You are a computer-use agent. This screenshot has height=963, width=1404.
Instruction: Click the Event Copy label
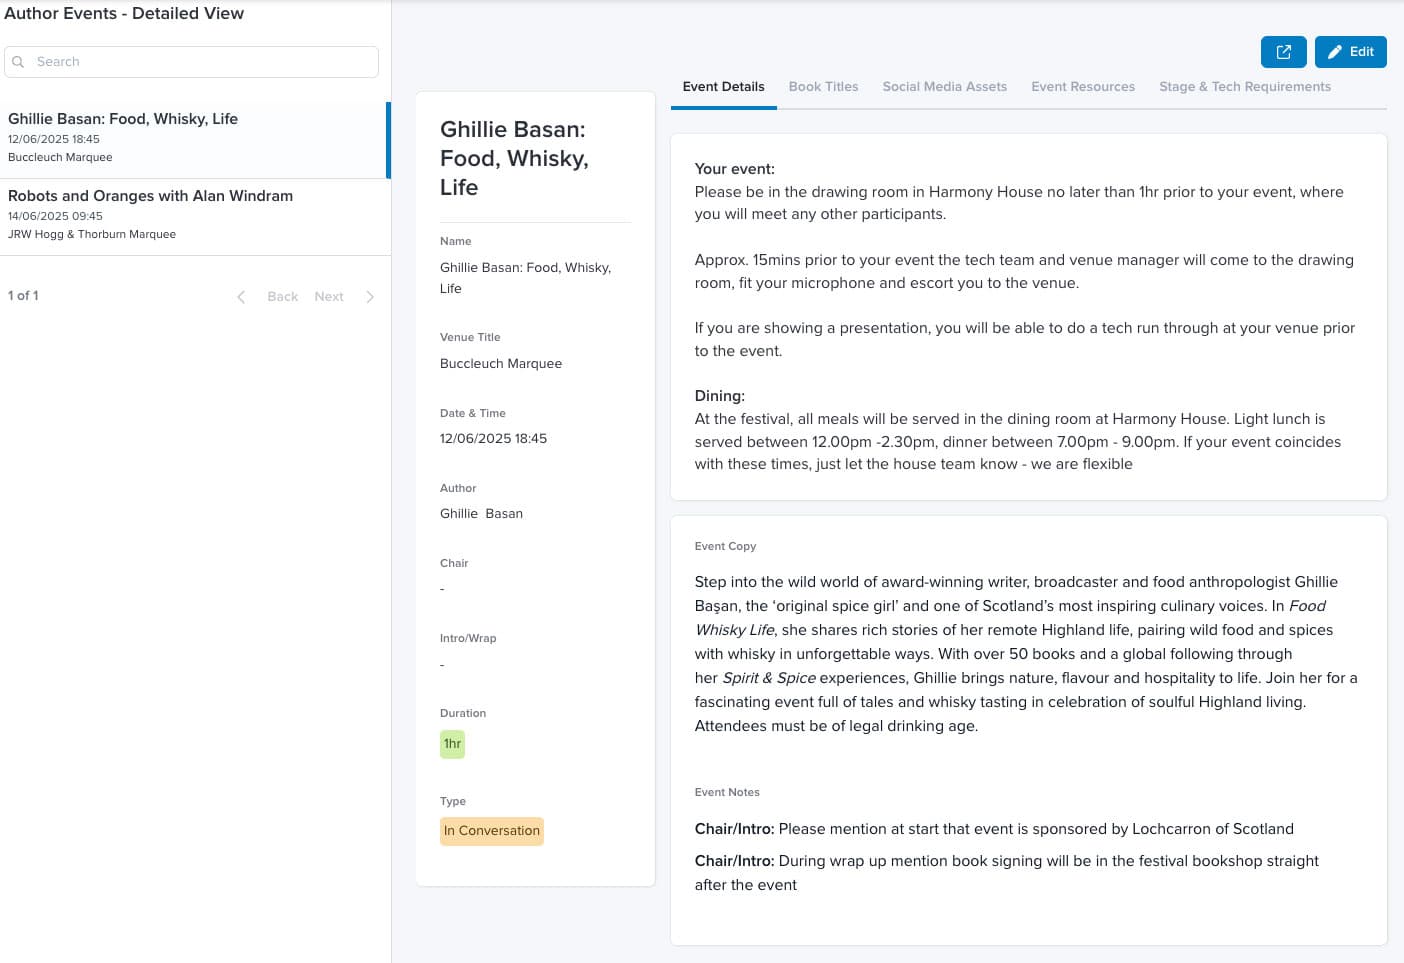725,547
